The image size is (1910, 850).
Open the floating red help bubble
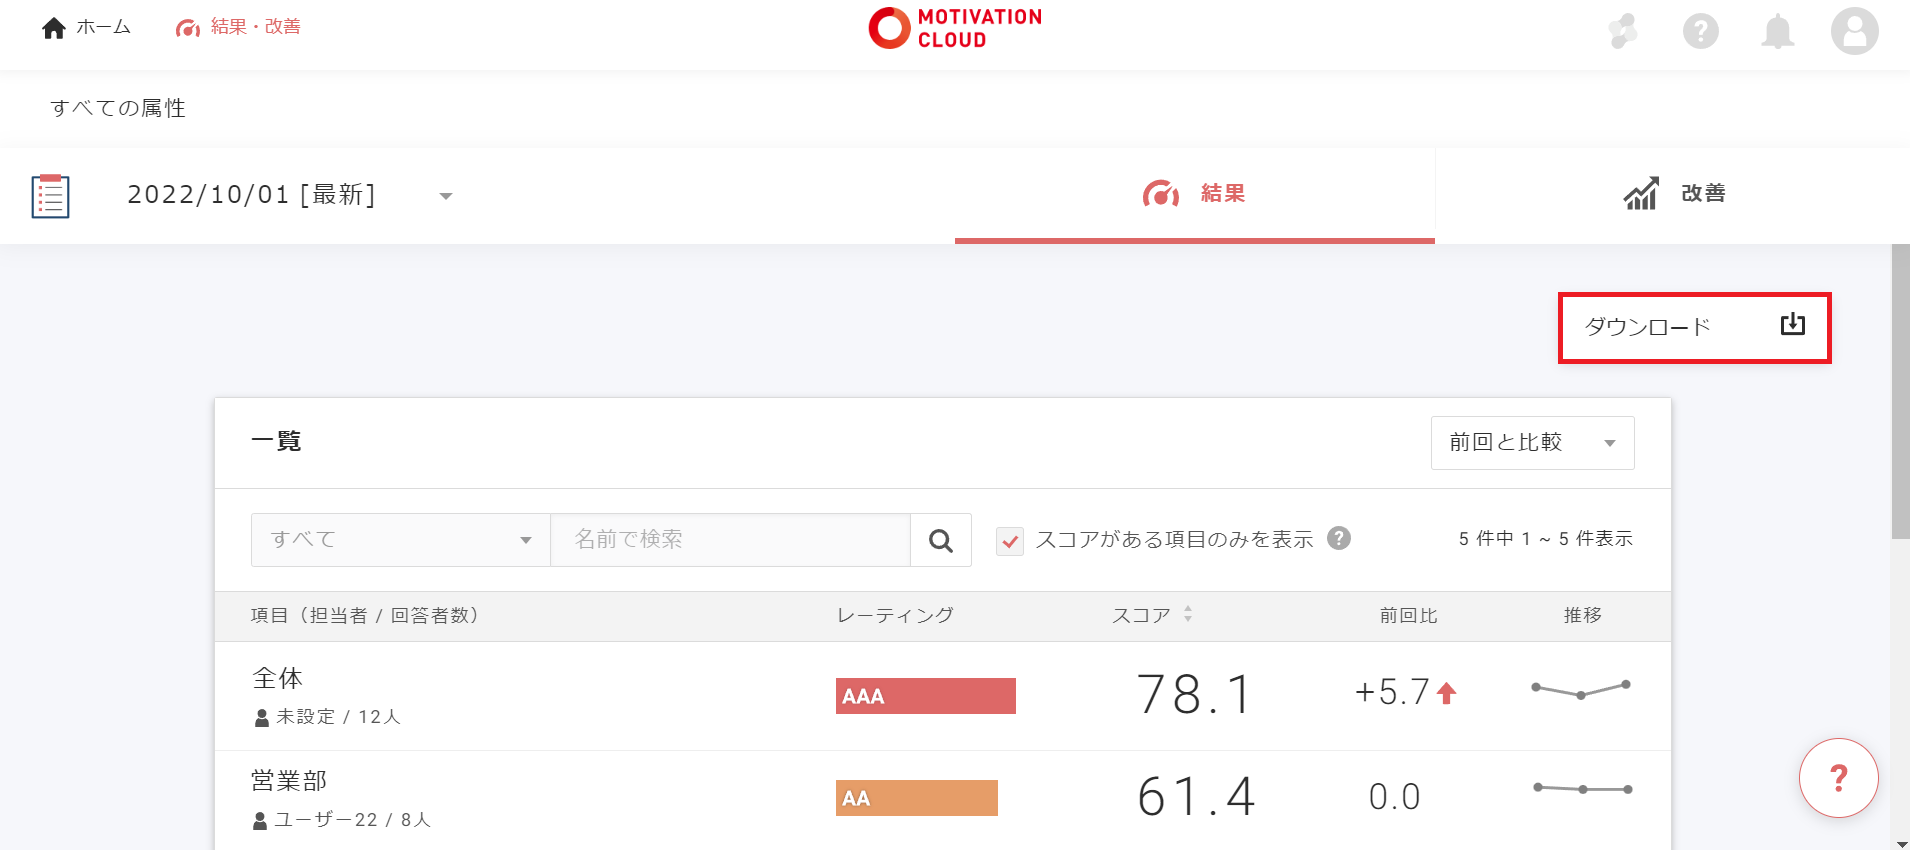tap(1838, 778)
